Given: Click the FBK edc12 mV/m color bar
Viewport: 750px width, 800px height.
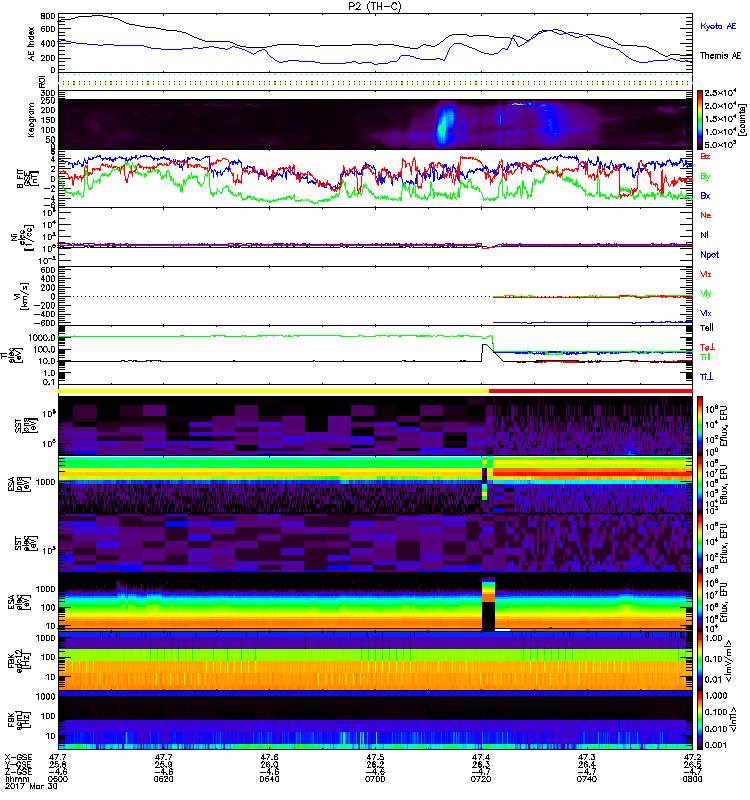Looking at the screenshot, I should (699, 661).
